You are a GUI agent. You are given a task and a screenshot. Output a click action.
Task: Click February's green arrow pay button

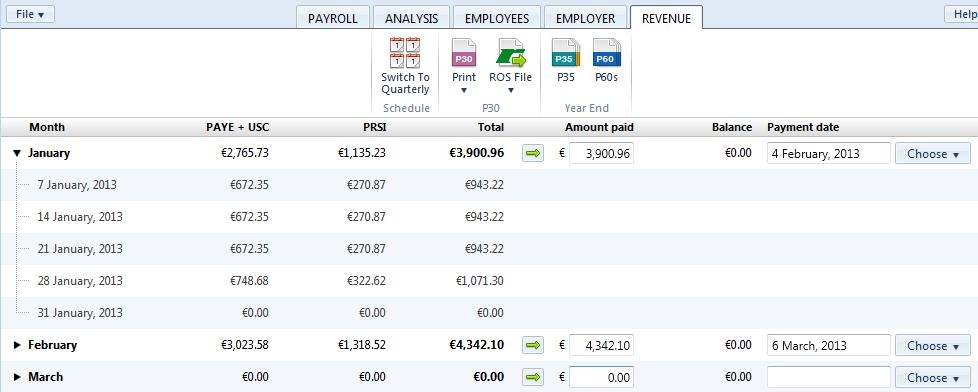point(533,345)
